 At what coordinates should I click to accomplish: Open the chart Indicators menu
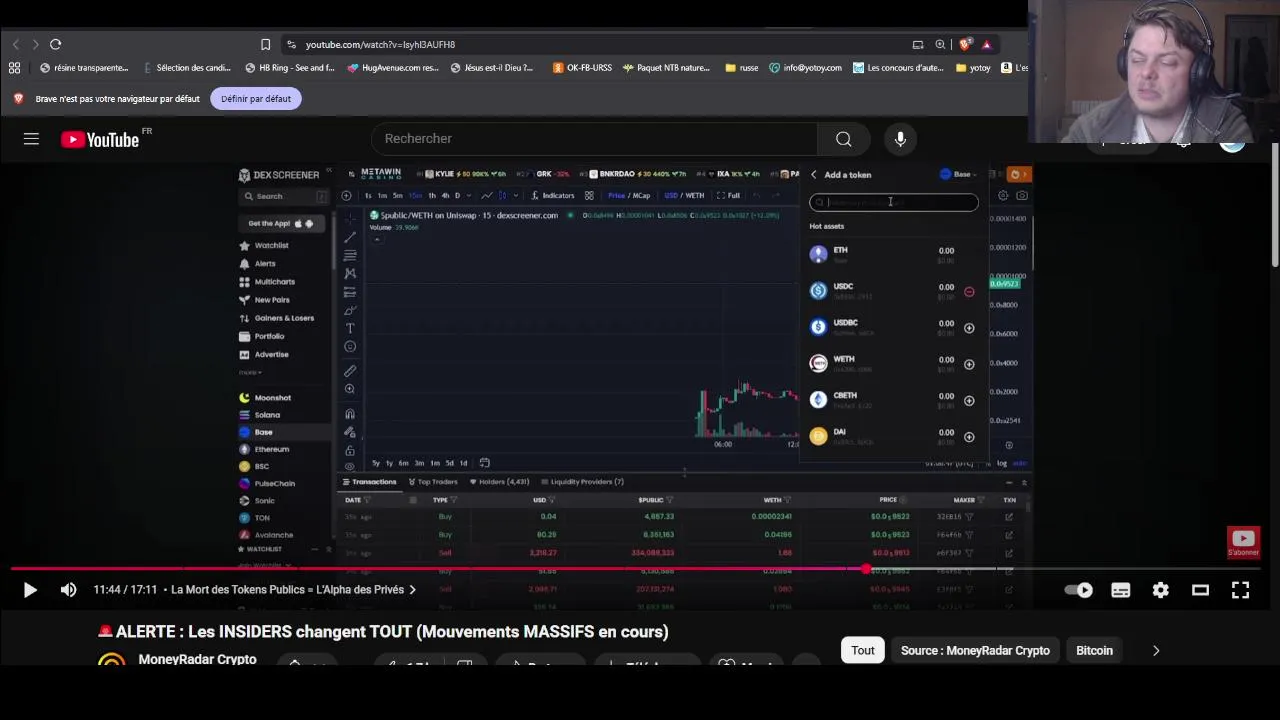pos(553,196)
